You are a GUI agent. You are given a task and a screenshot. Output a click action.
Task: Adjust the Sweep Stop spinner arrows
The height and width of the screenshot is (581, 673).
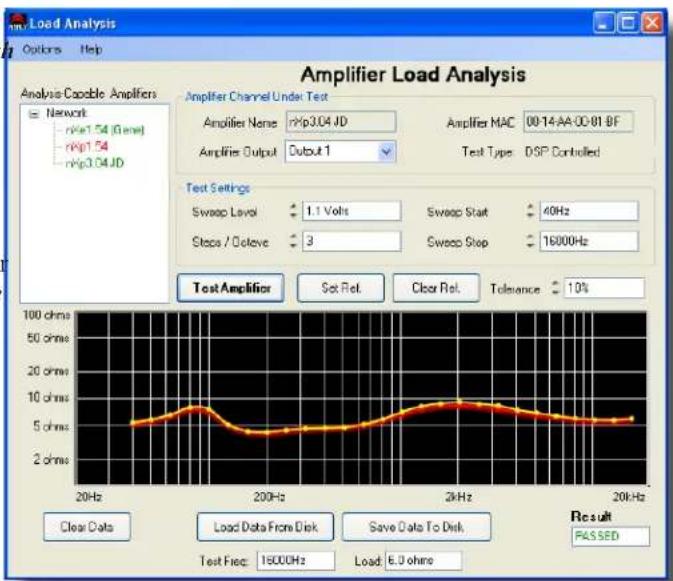click(x=531, y=241)
